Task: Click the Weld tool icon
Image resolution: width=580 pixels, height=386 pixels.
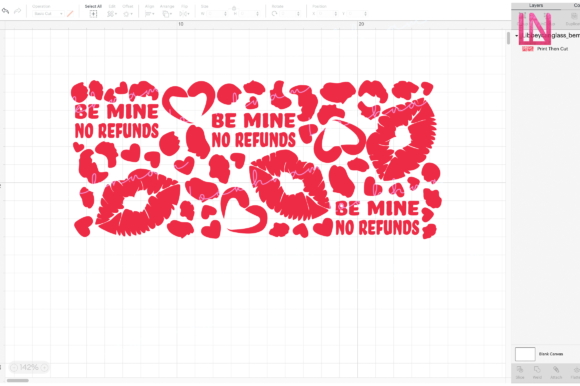Action: click(537, 369)
